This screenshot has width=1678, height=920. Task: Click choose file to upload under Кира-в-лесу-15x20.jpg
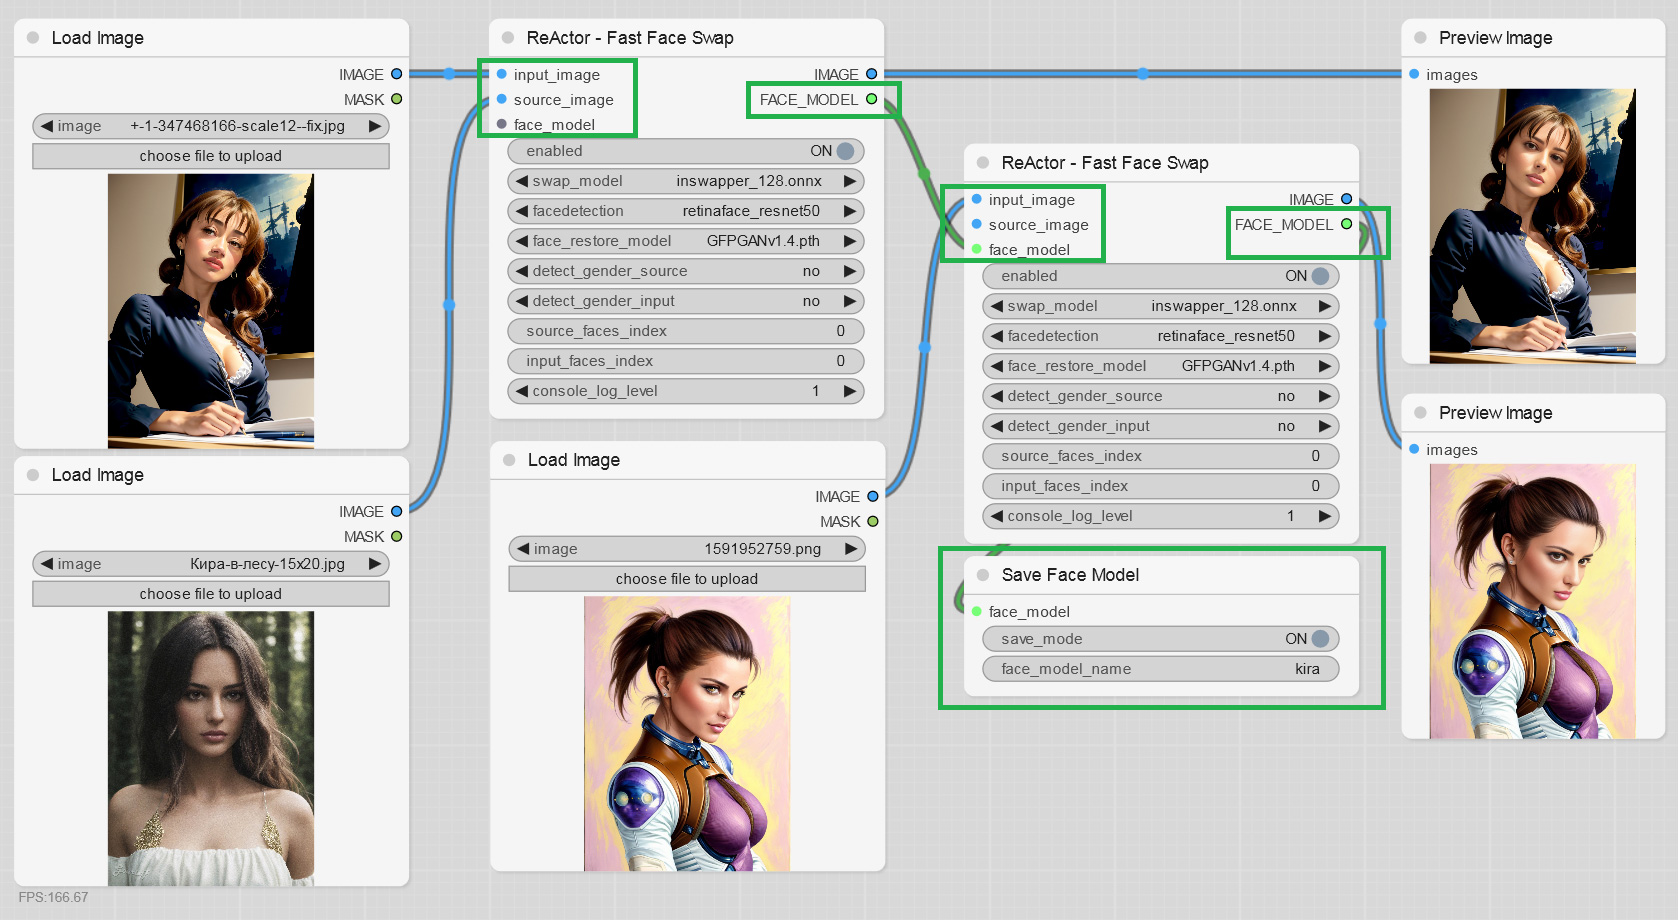(x=211, y=594)
